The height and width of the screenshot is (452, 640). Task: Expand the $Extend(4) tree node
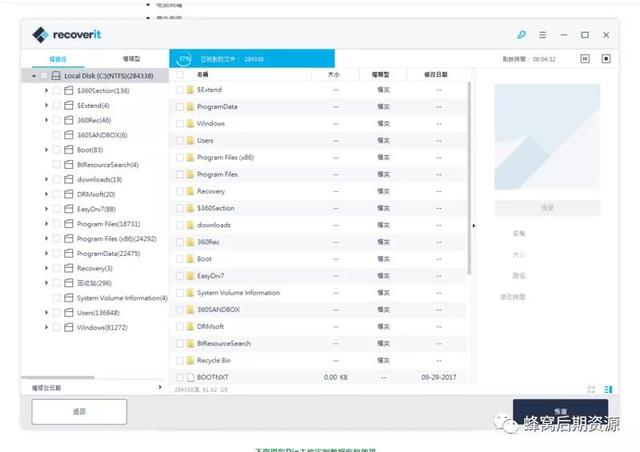[x=46, y=105]
